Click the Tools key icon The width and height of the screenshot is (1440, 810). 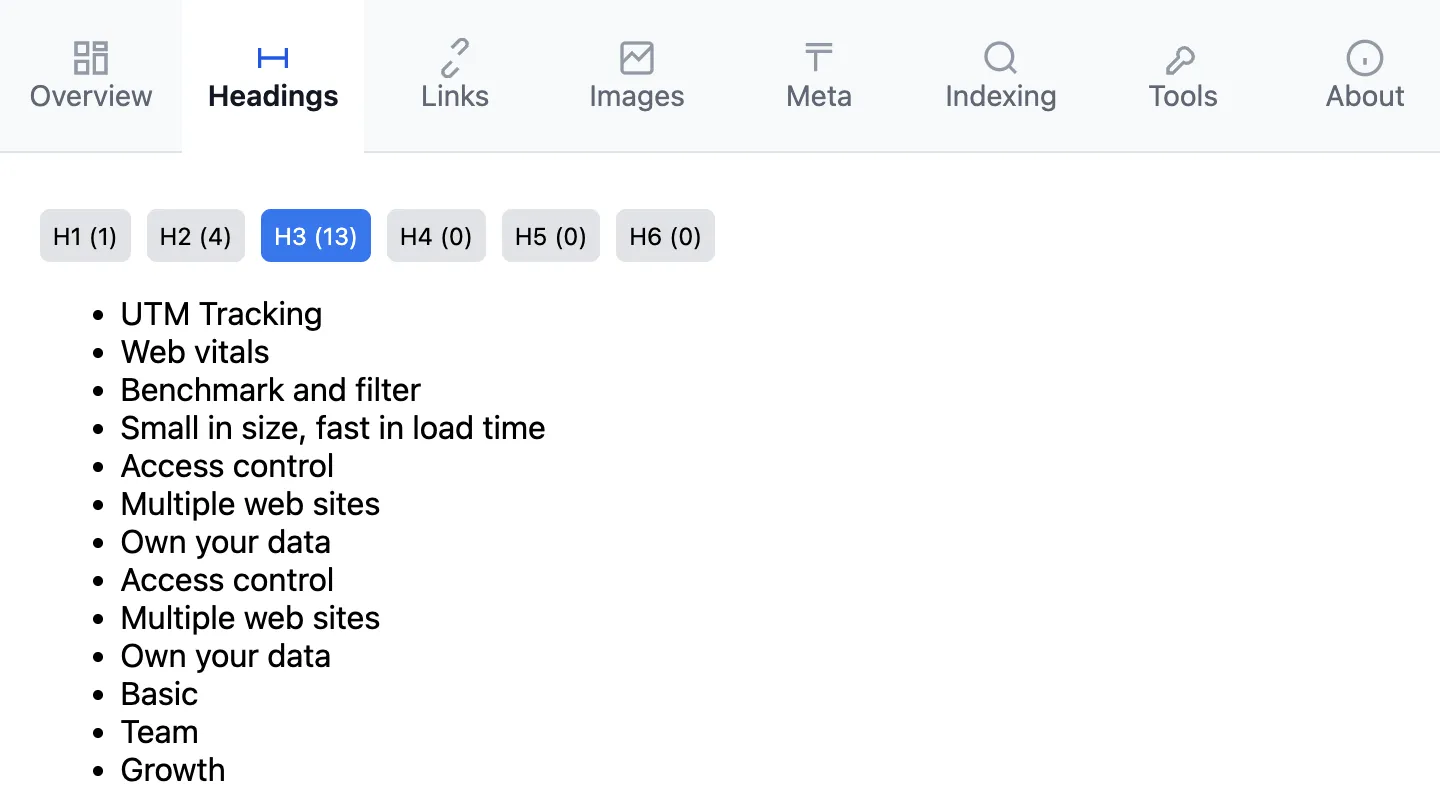pos(1182,58)
